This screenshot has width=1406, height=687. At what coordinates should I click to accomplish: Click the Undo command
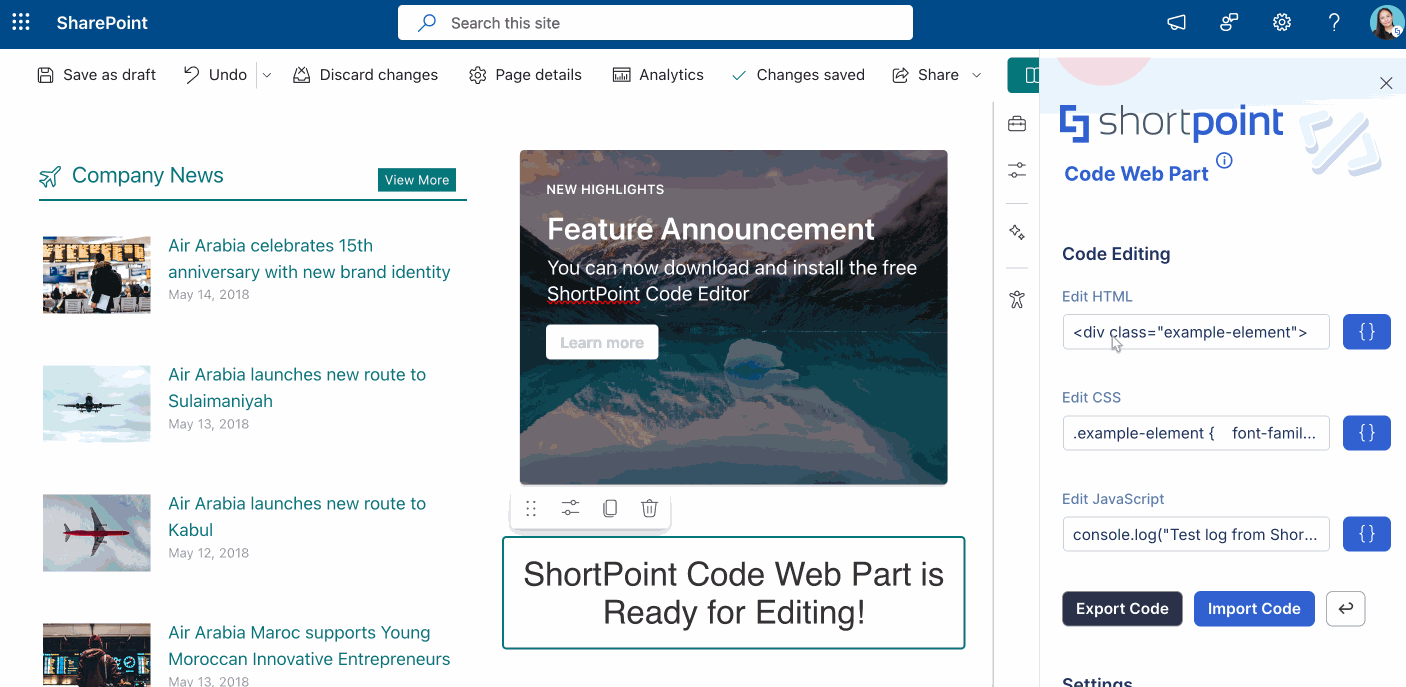[215, 75]
